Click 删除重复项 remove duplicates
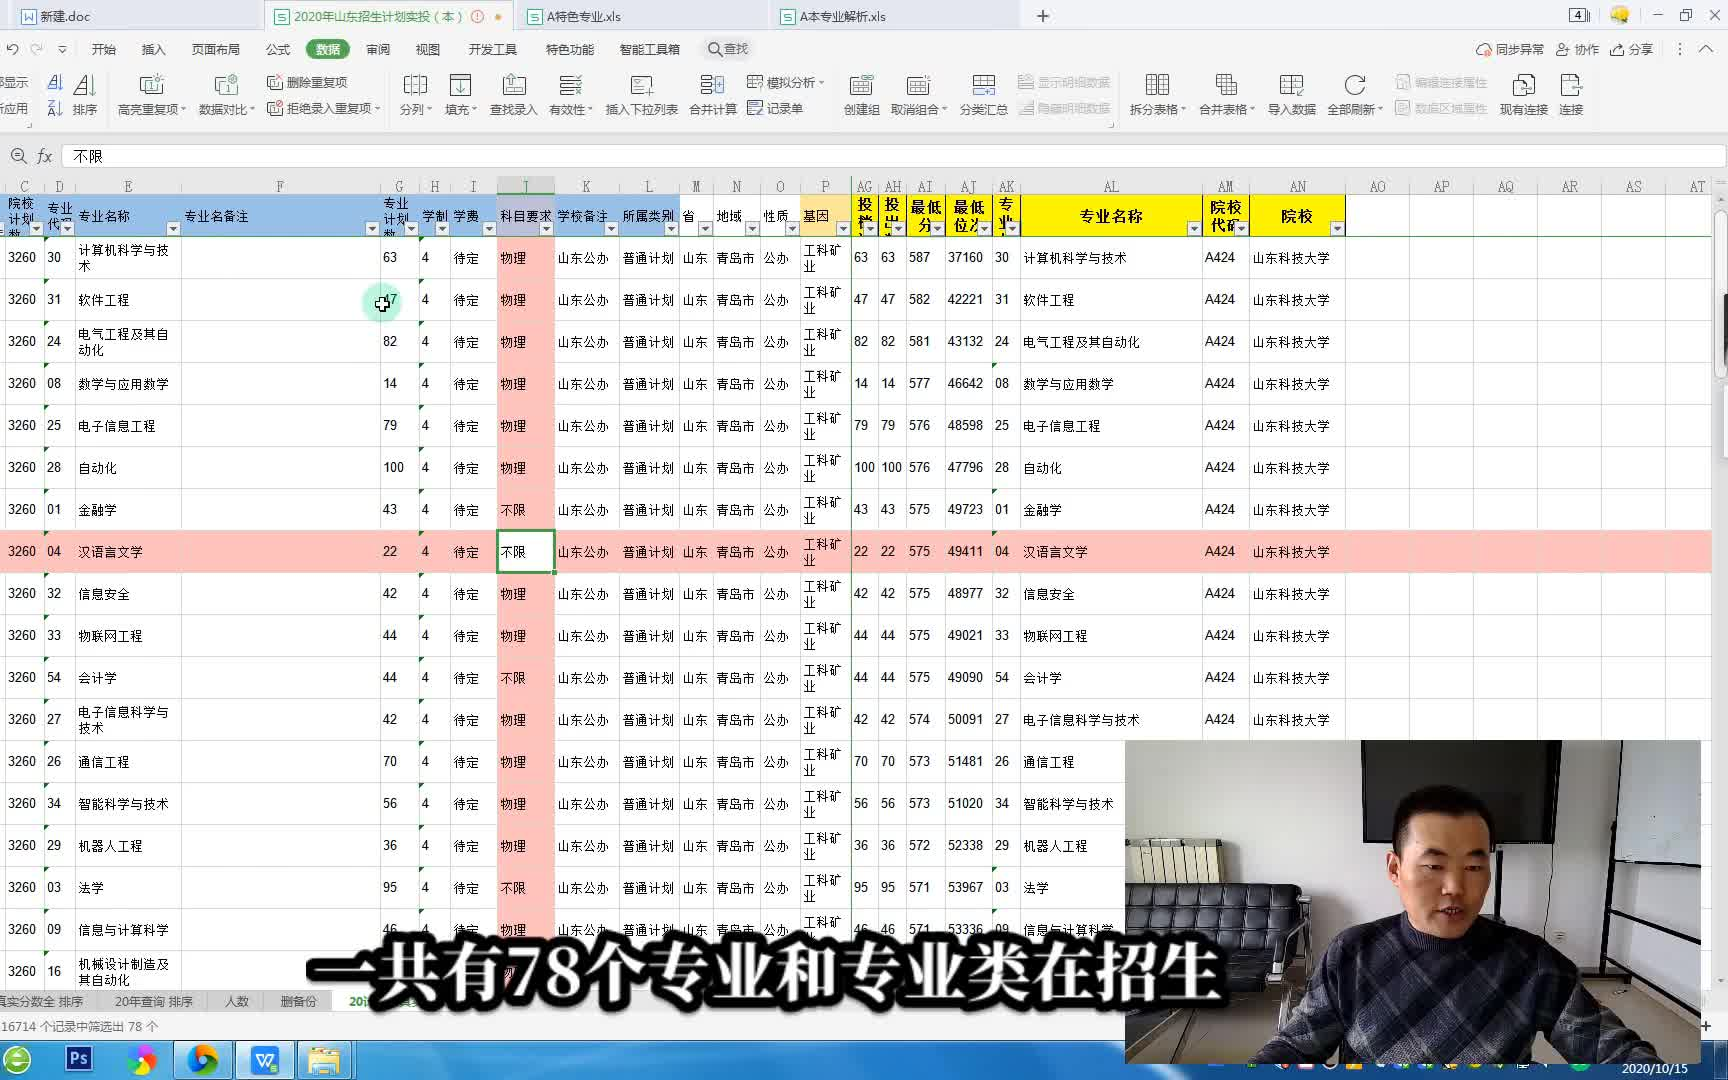 point(307,82)
